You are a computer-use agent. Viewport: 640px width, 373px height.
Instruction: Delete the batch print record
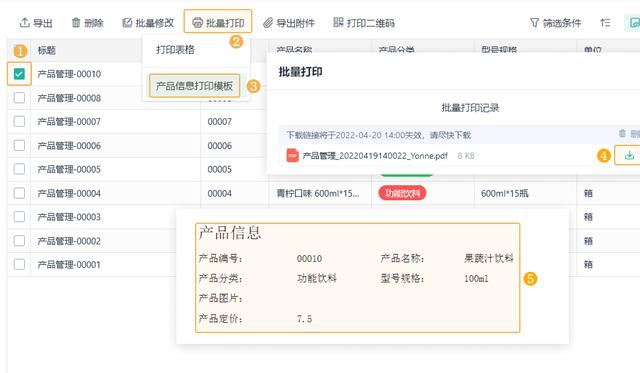coord(629,134)
